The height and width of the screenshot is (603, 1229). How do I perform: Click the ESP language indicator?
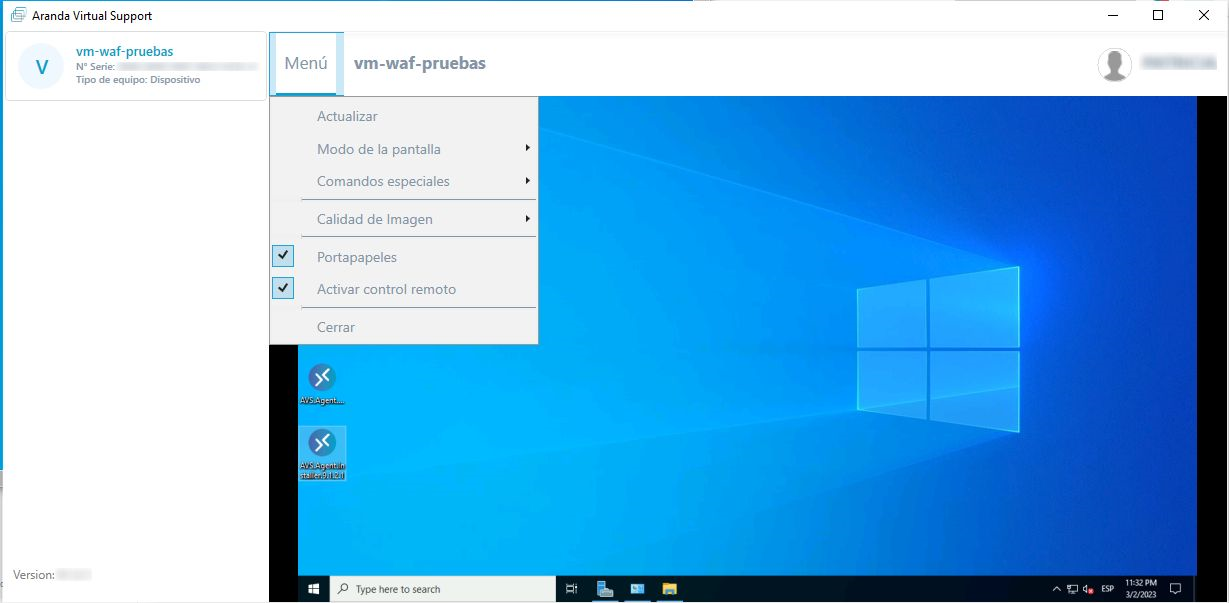1107,589
